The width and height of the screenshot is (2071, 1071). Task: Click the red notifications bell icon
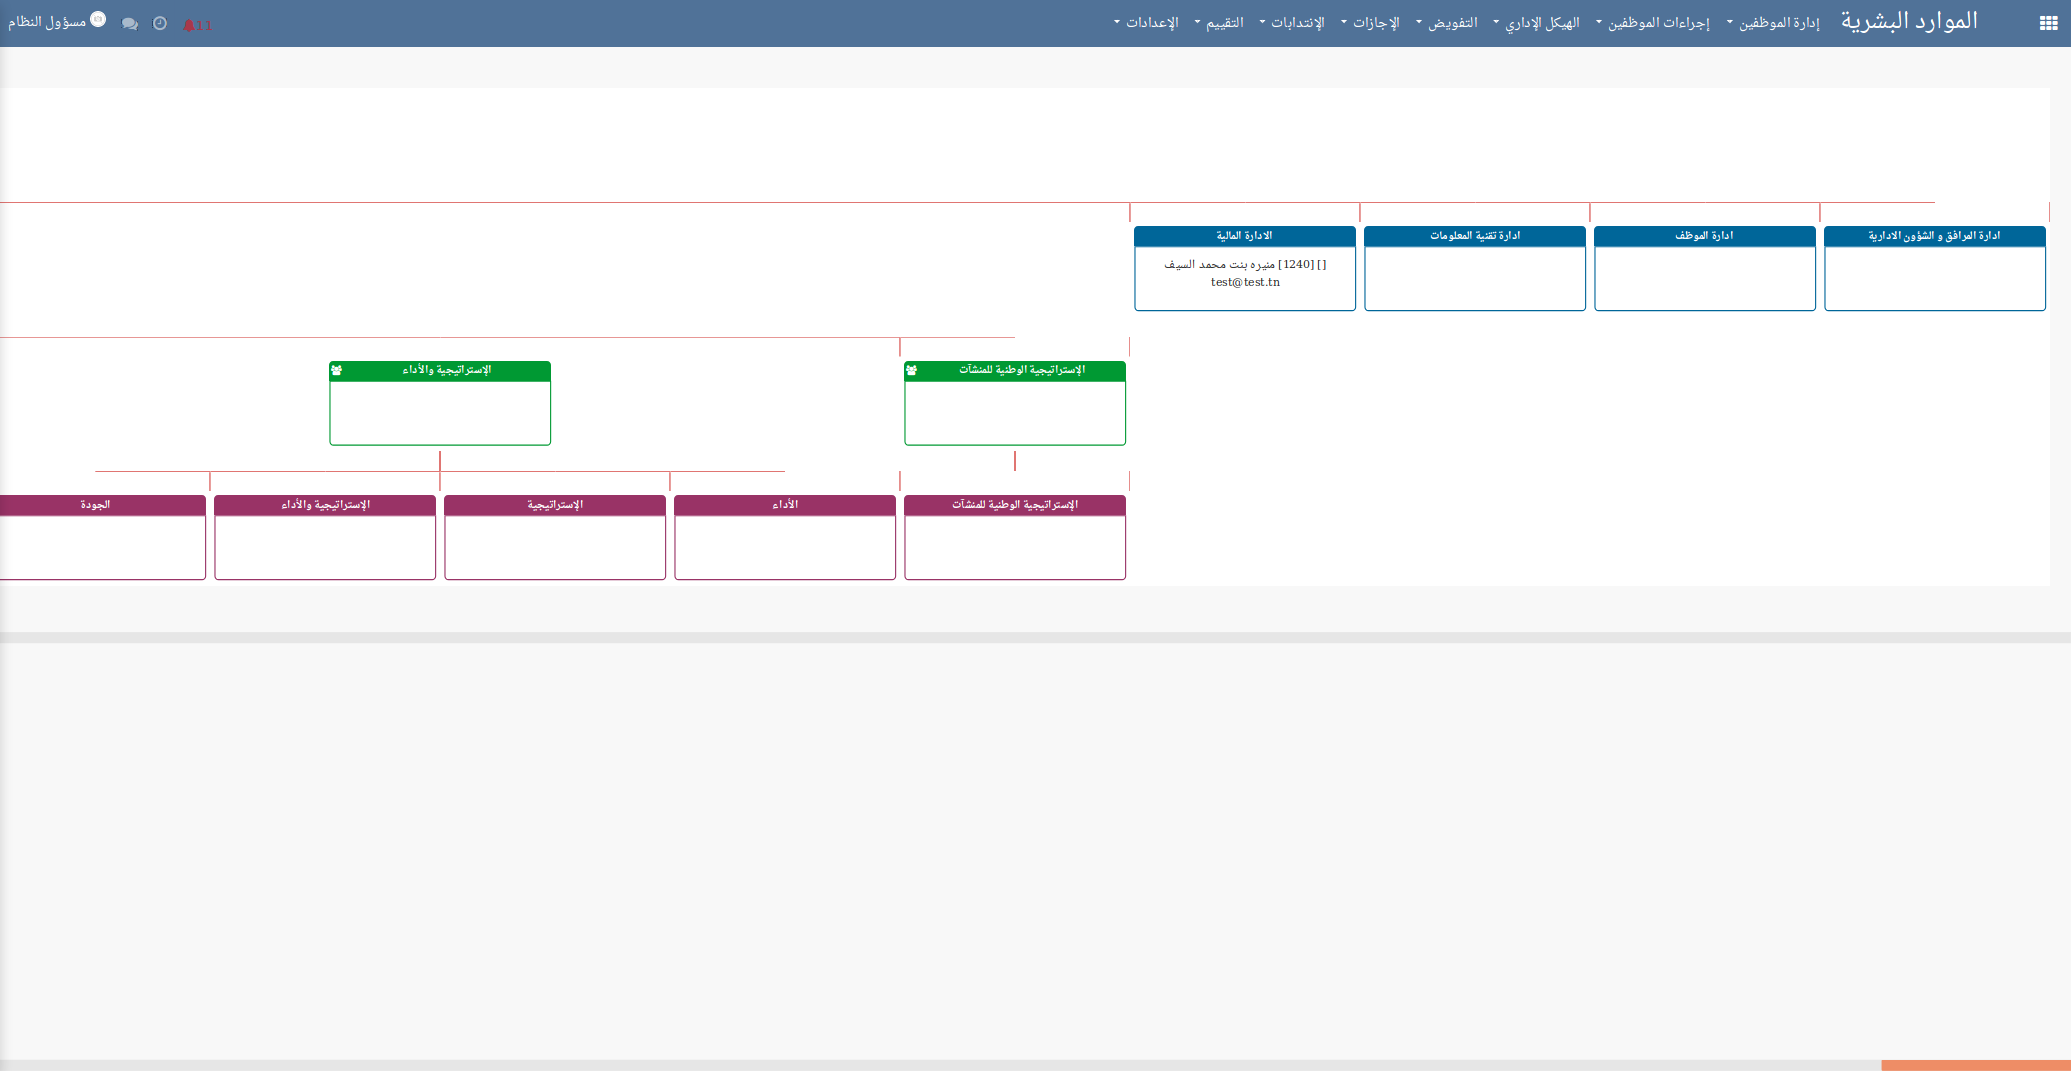(189, 25)
